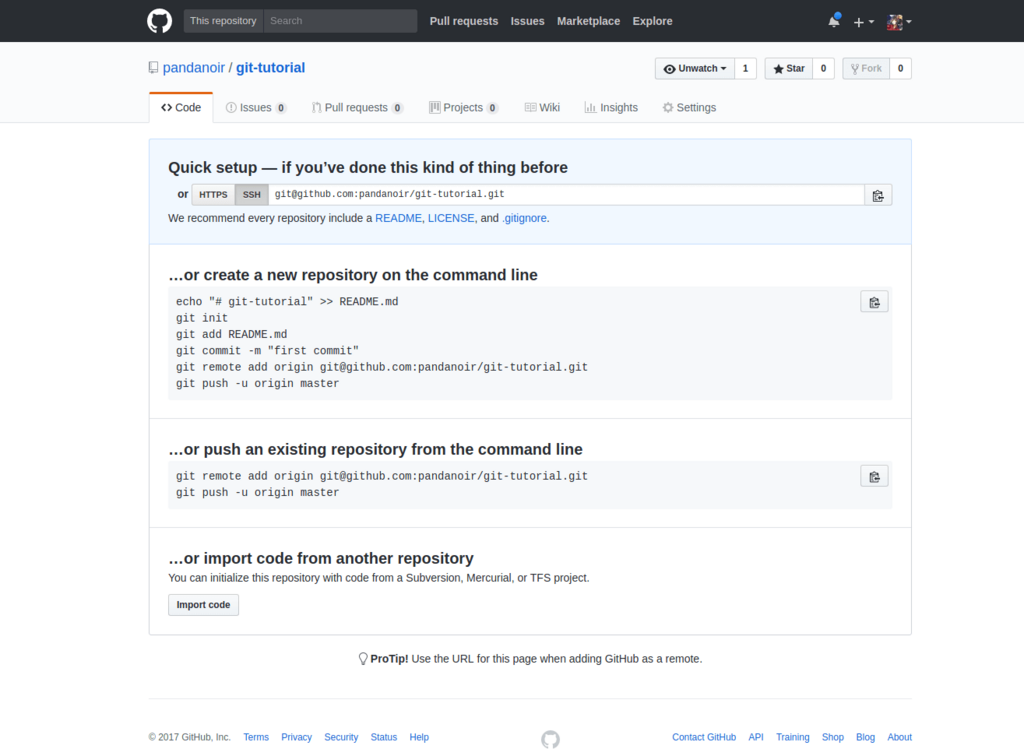Open the Privacy footer link
This screenshot has height=749, width=1024.
[296, 737]
